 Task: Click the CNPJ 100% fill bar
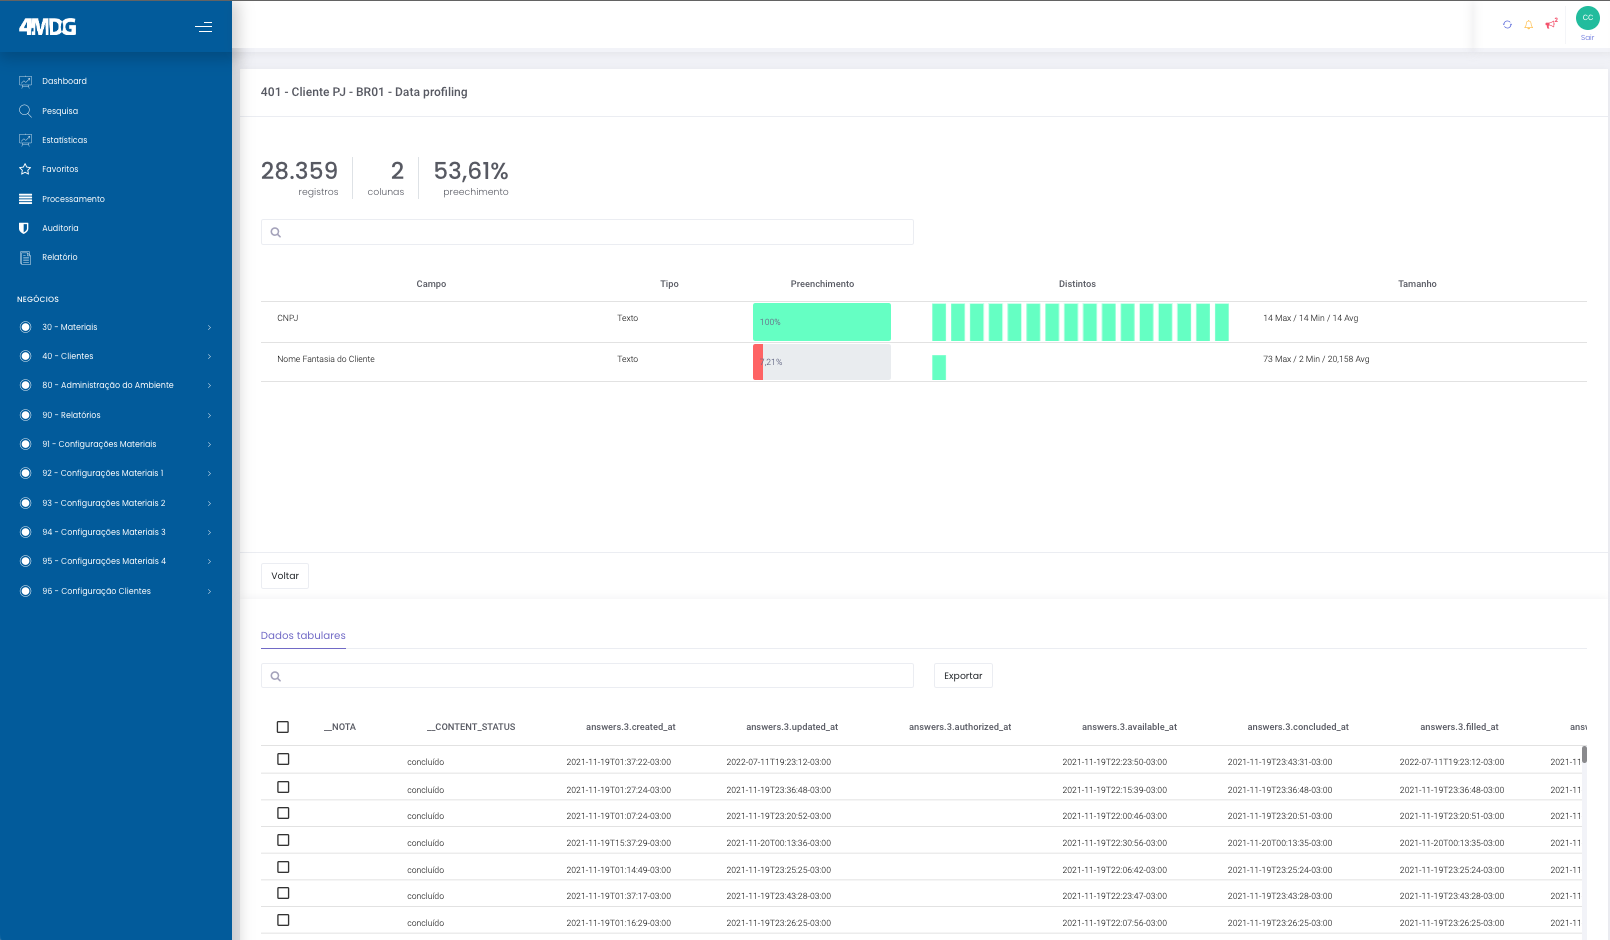(x=821, y=322)
